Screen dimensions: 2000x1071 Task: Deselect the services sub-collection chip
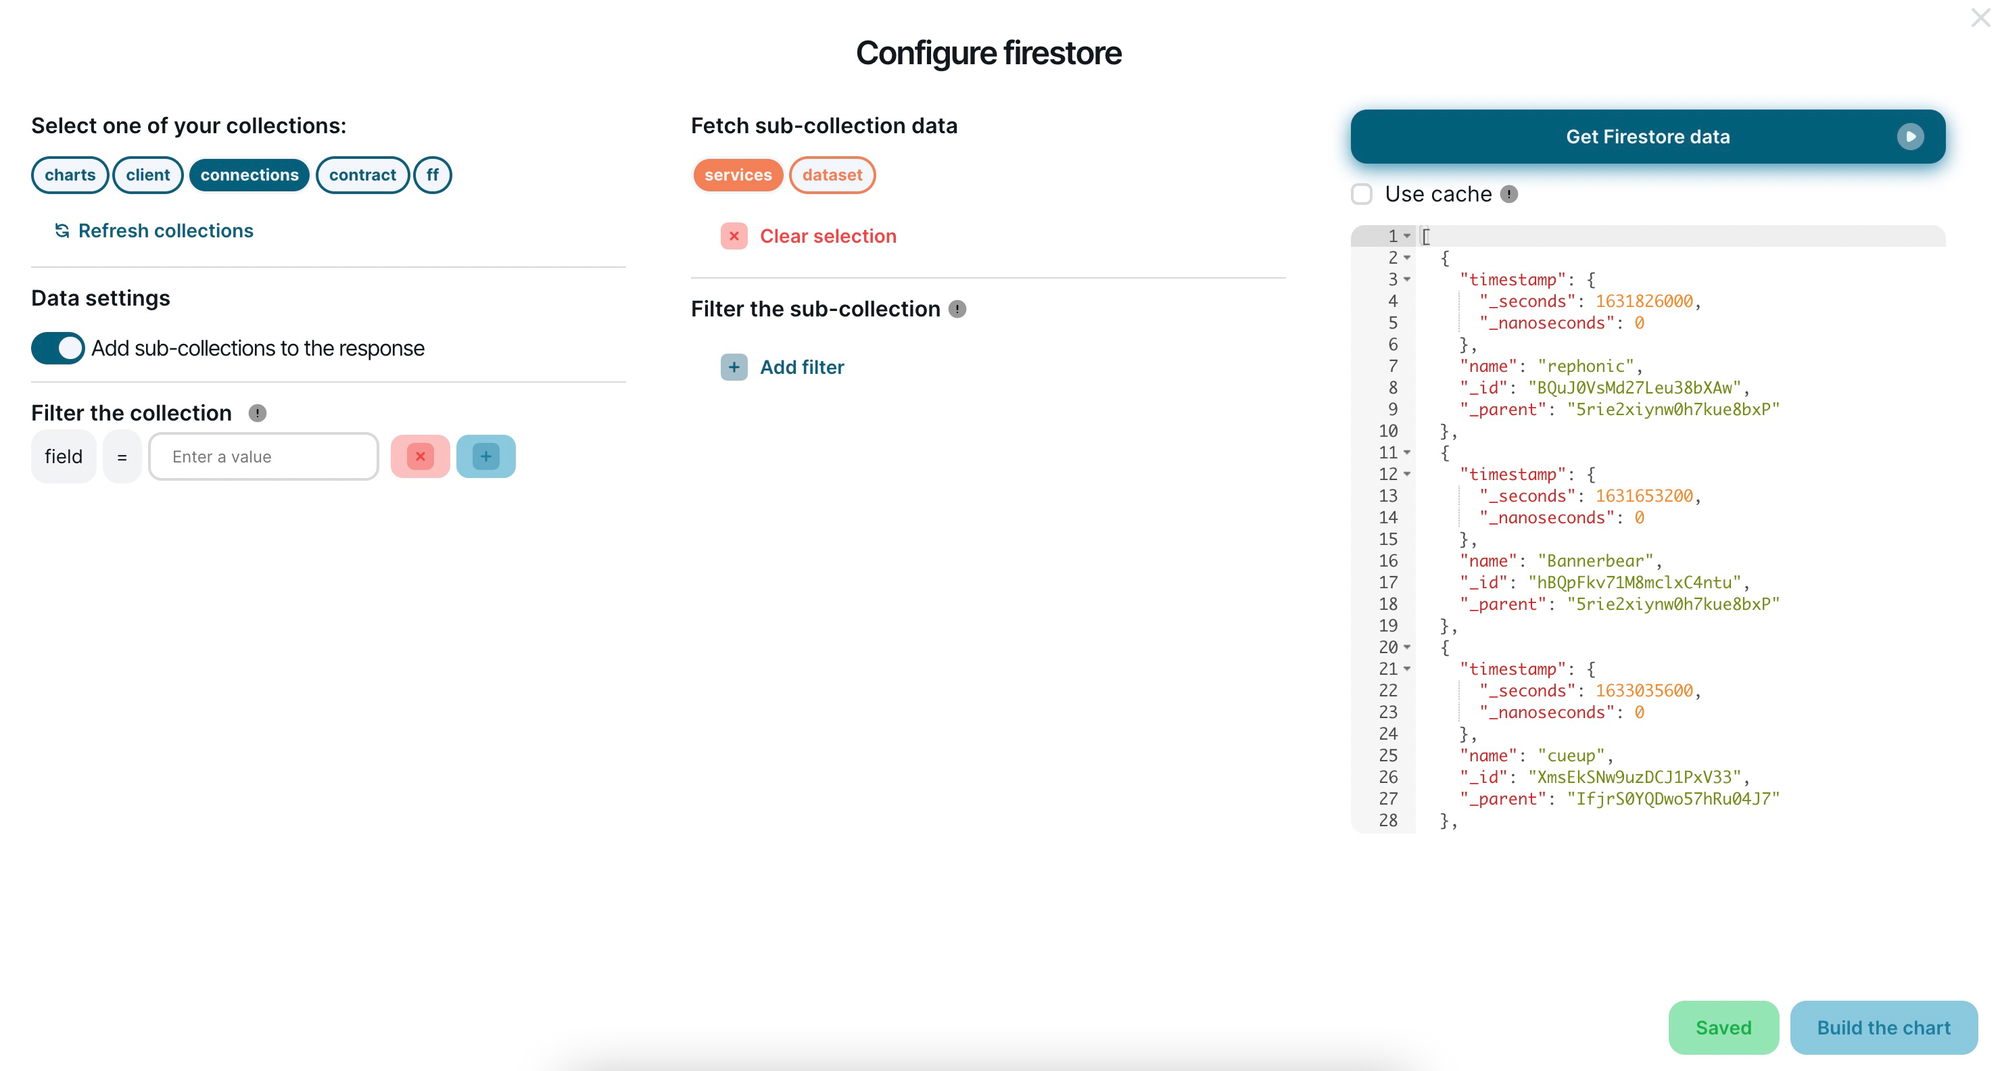737,175
